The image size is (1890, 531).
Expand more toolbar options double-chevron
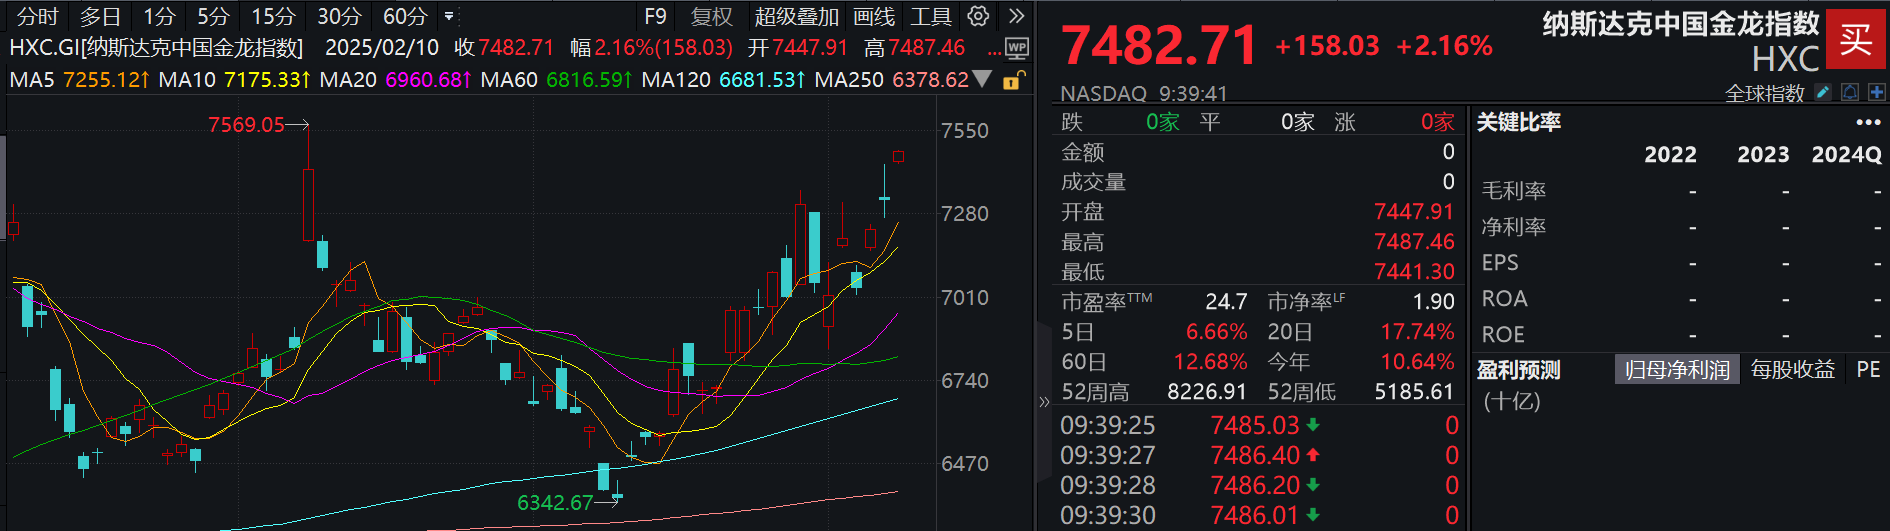(1016, 16)
